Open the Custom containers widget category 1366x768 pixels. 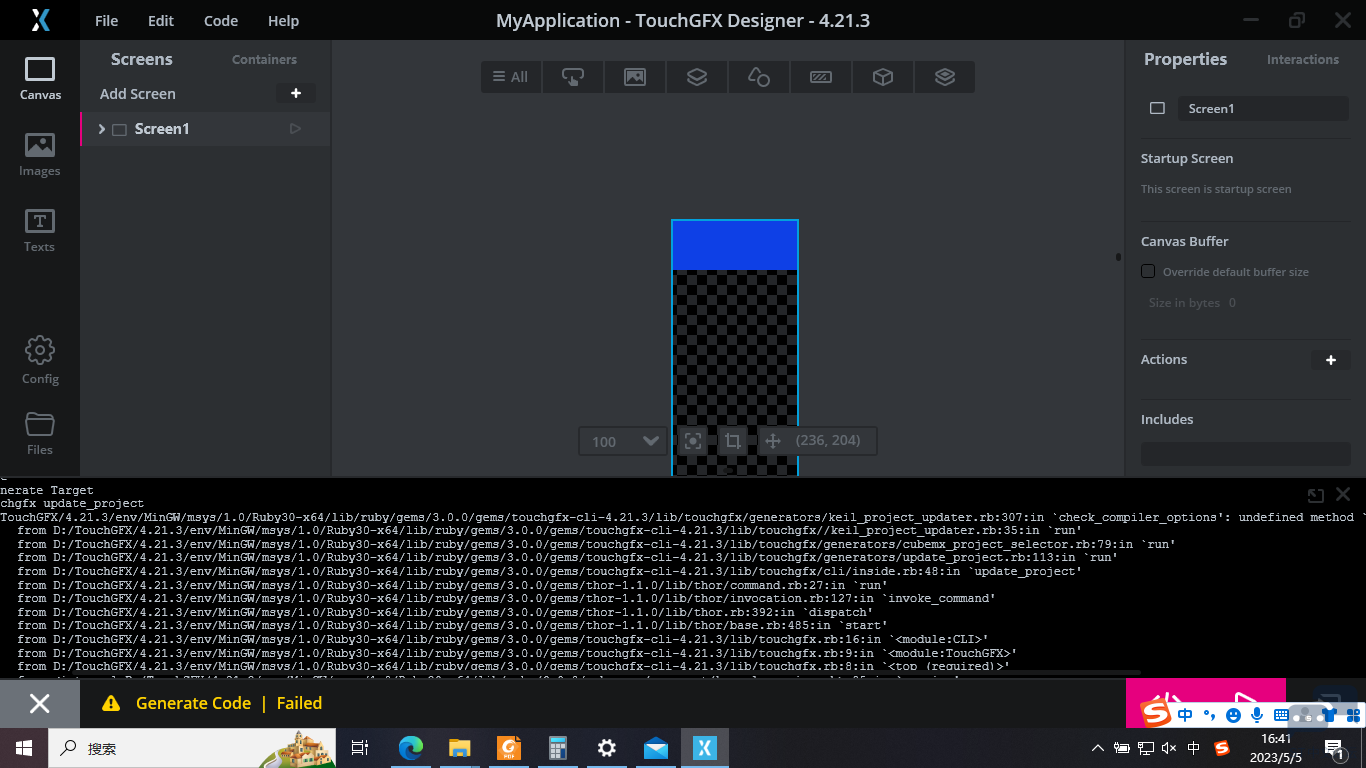tap(945, 77)
